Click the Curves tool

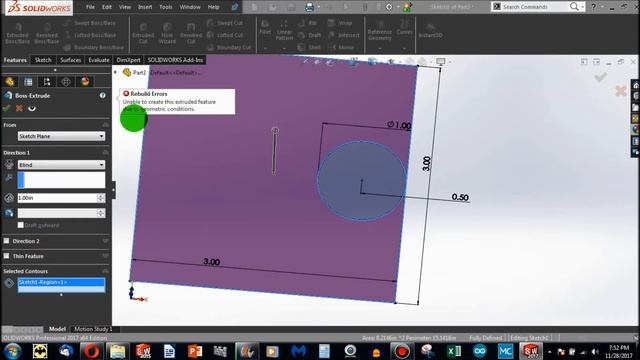[x=404, y=27]
